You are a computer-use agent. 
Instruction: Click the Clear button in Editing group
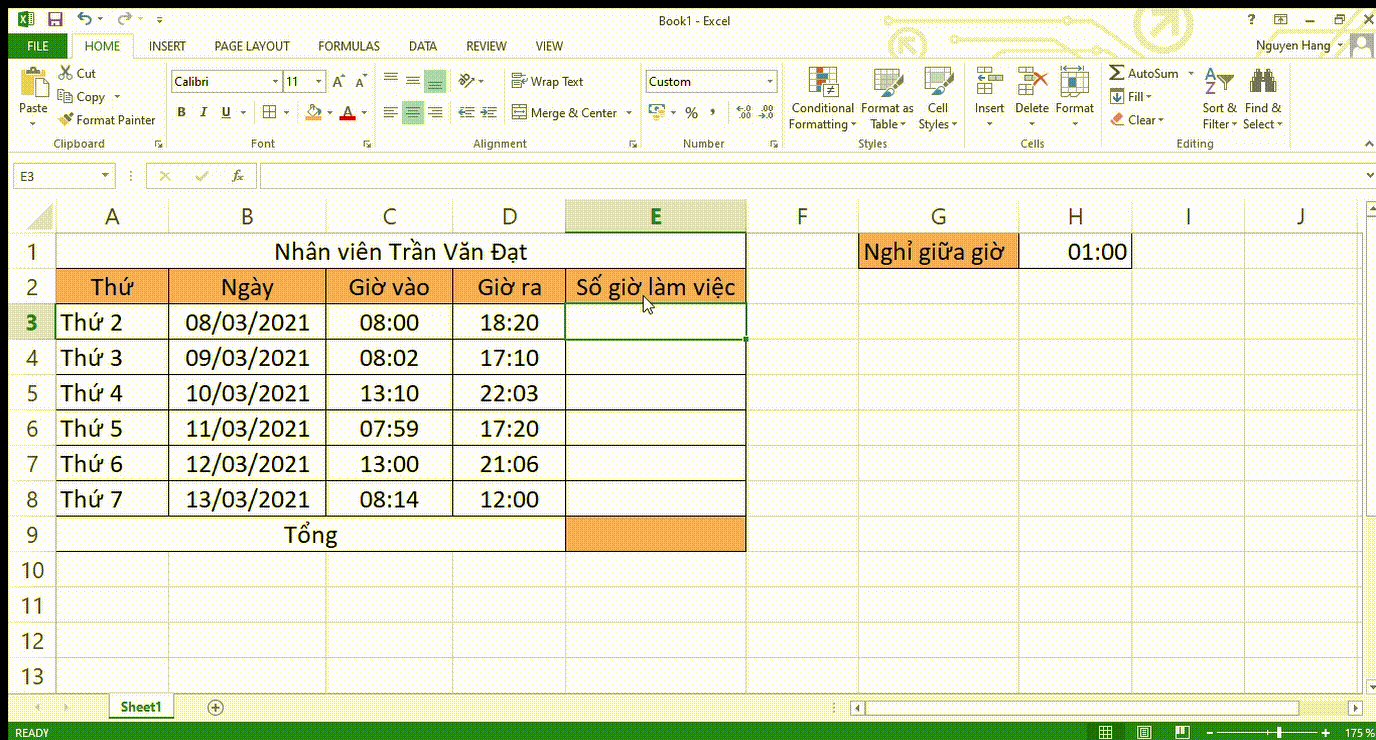coord(1137,120)
